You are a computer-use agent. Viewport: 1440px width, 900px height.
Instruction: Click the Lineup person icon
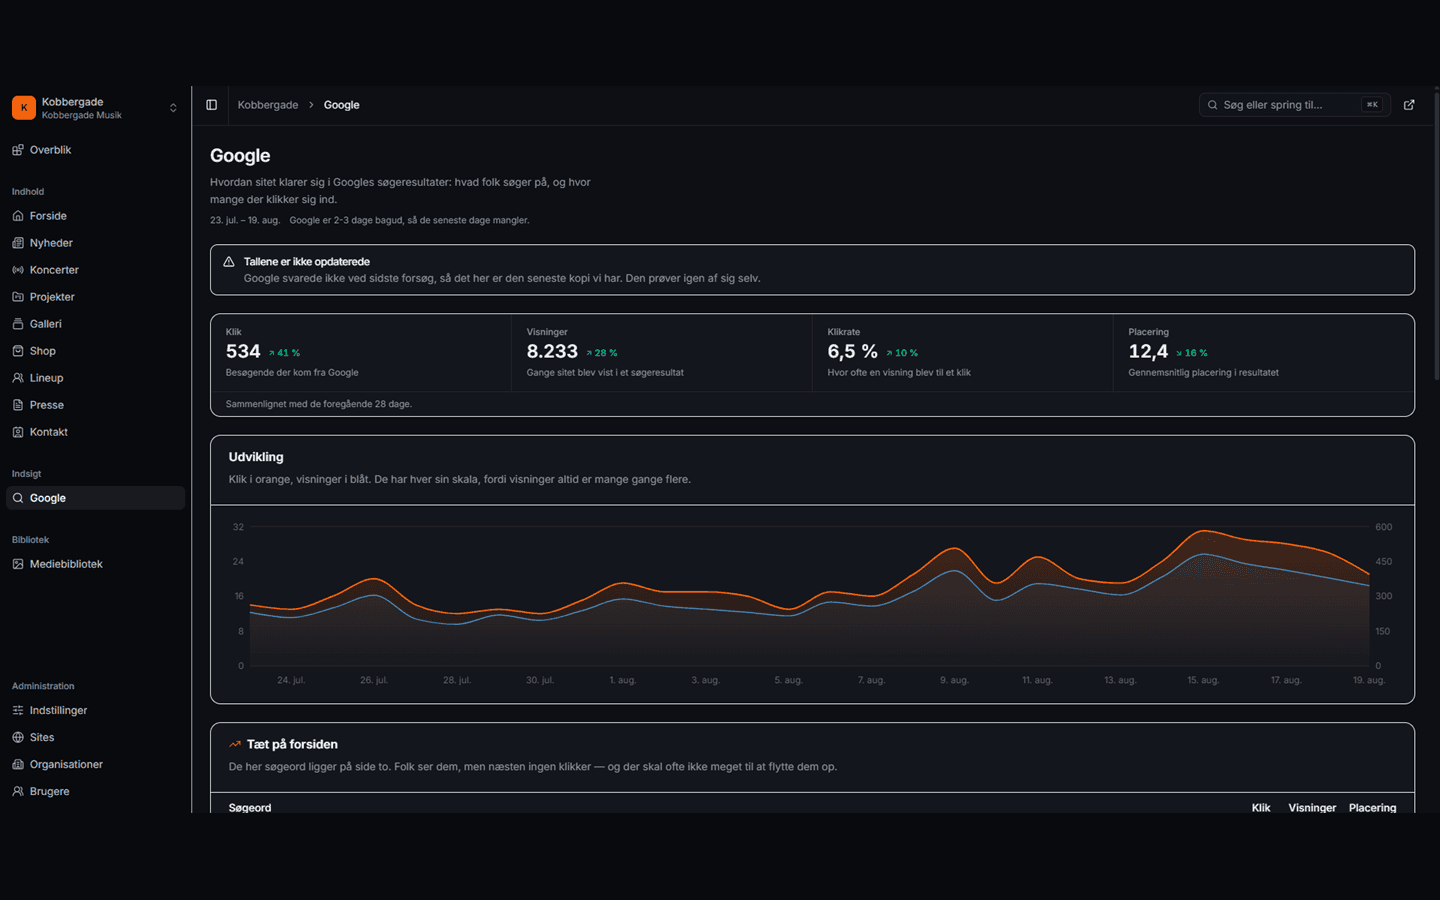pos(18,378)
